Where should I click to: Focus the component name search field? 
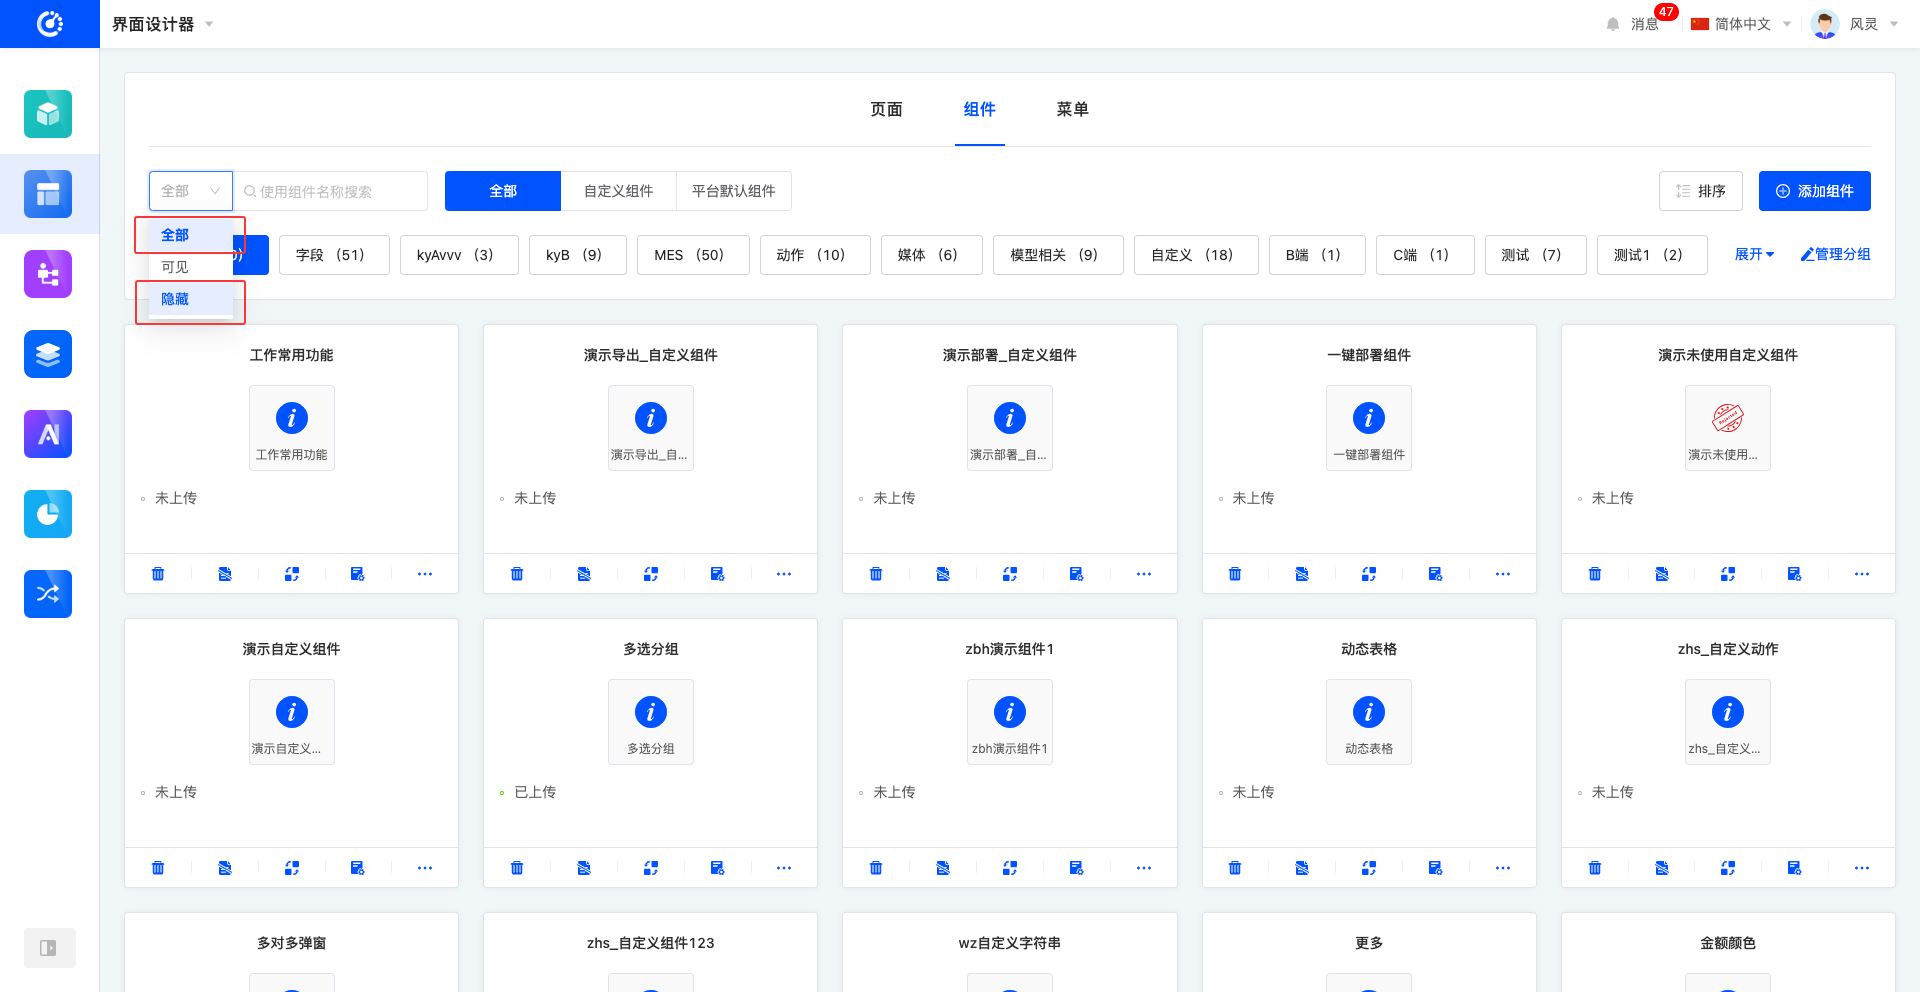point(335,191)
